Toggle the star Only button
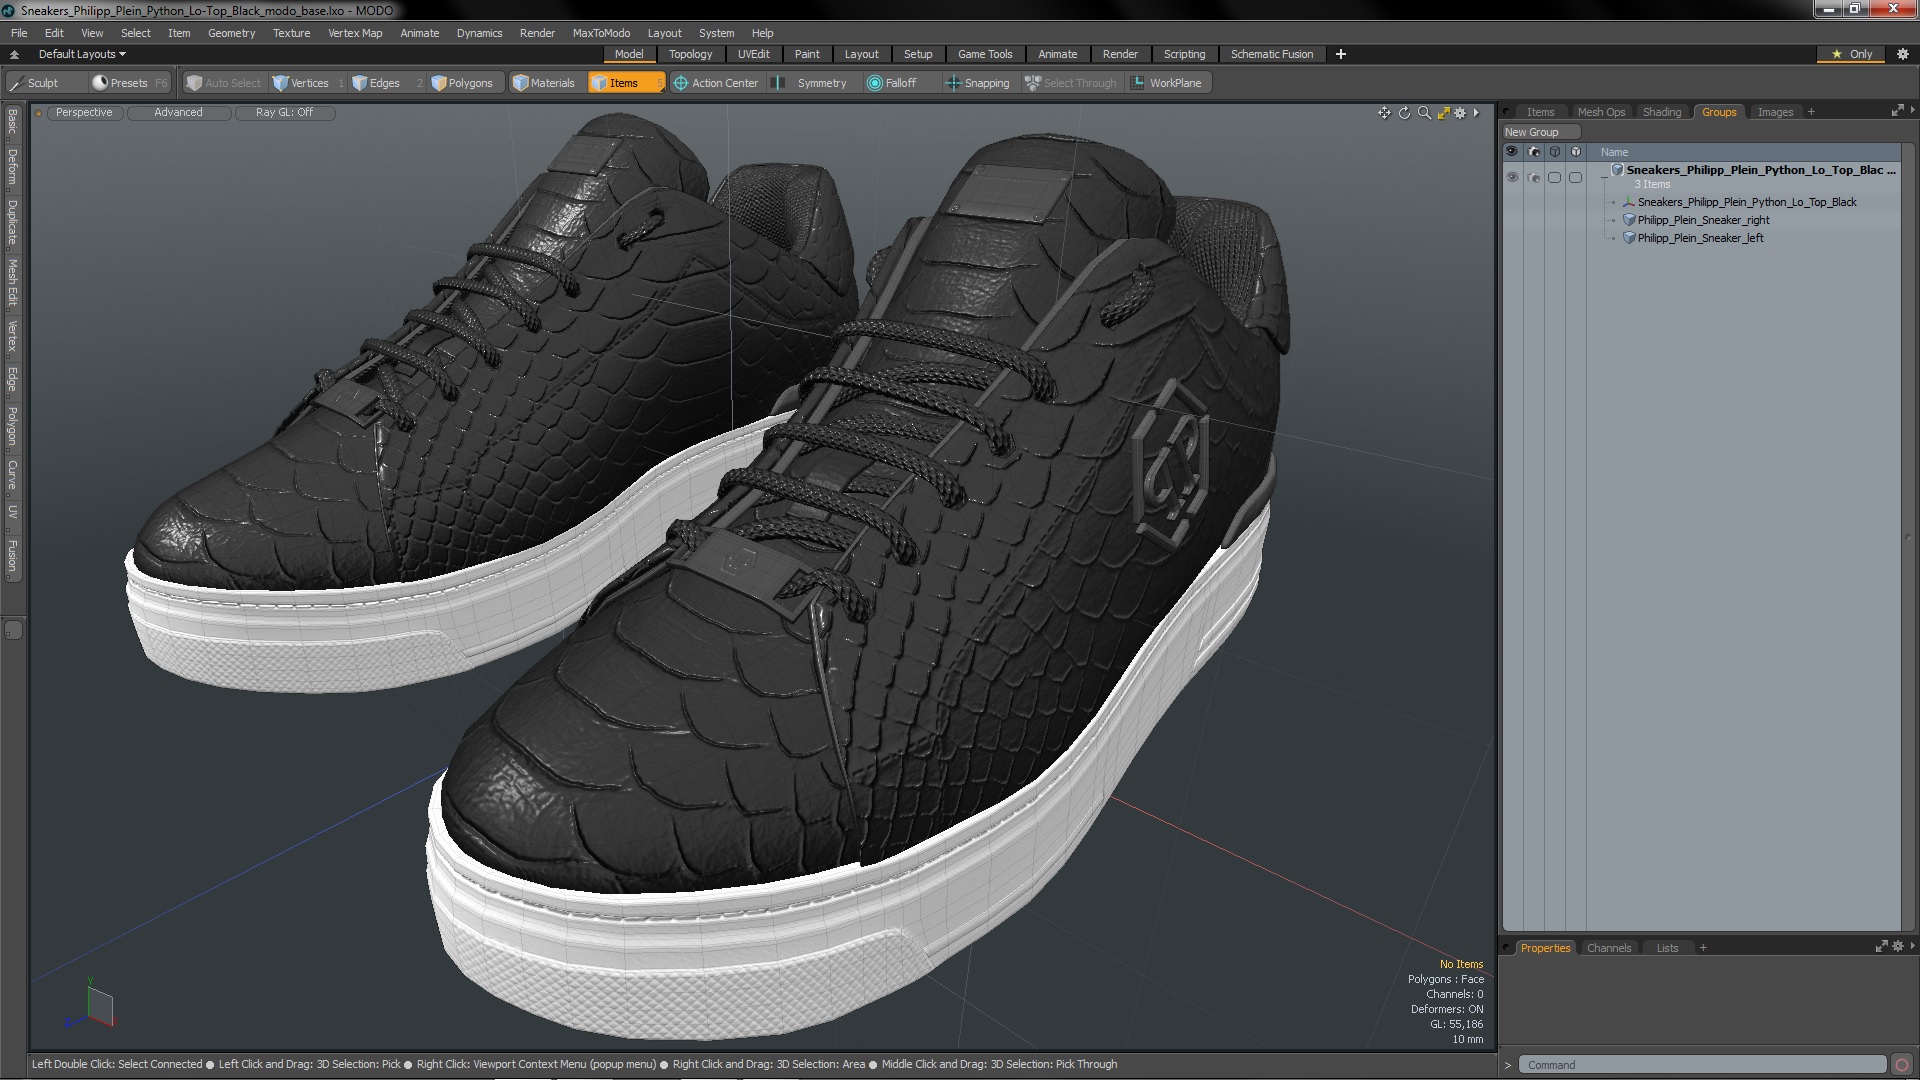 (x=1852, y=54)
